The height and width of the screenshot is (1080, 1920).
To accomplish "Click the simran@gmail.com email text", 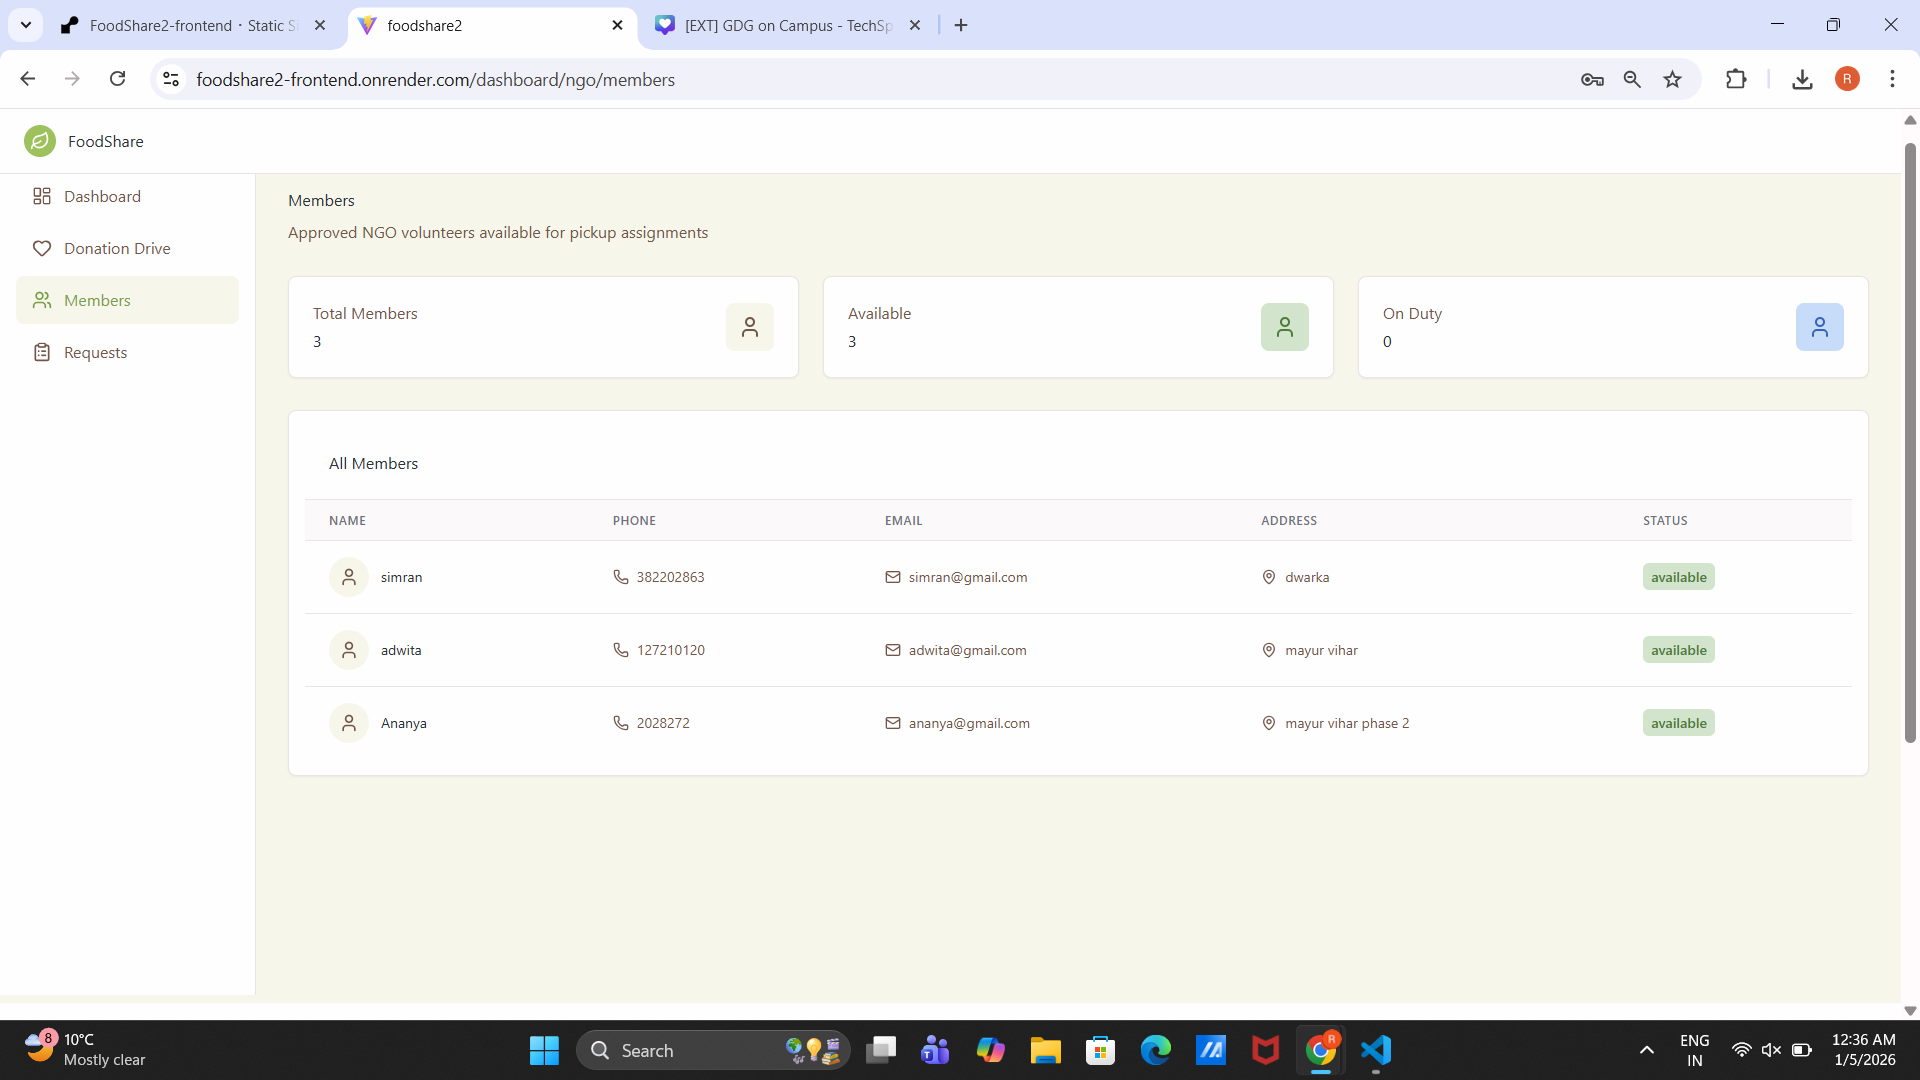I will [967, 577].
